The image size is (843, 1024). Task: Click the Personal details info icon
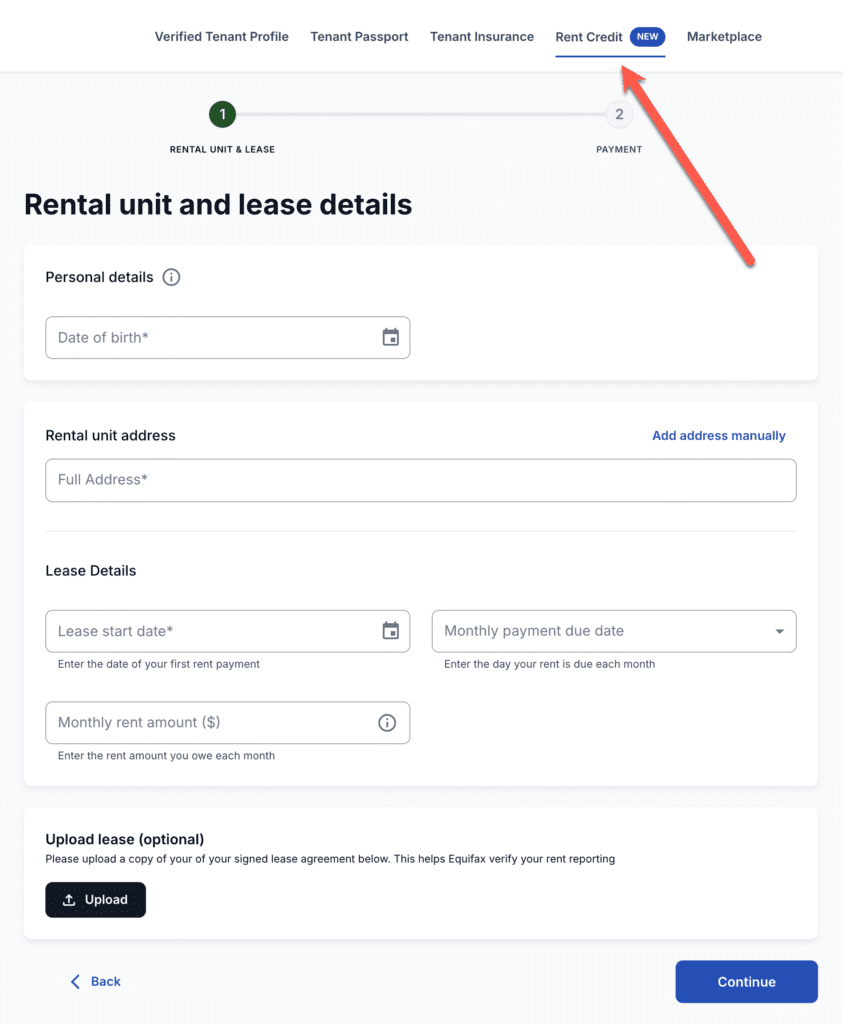point(171,277)
